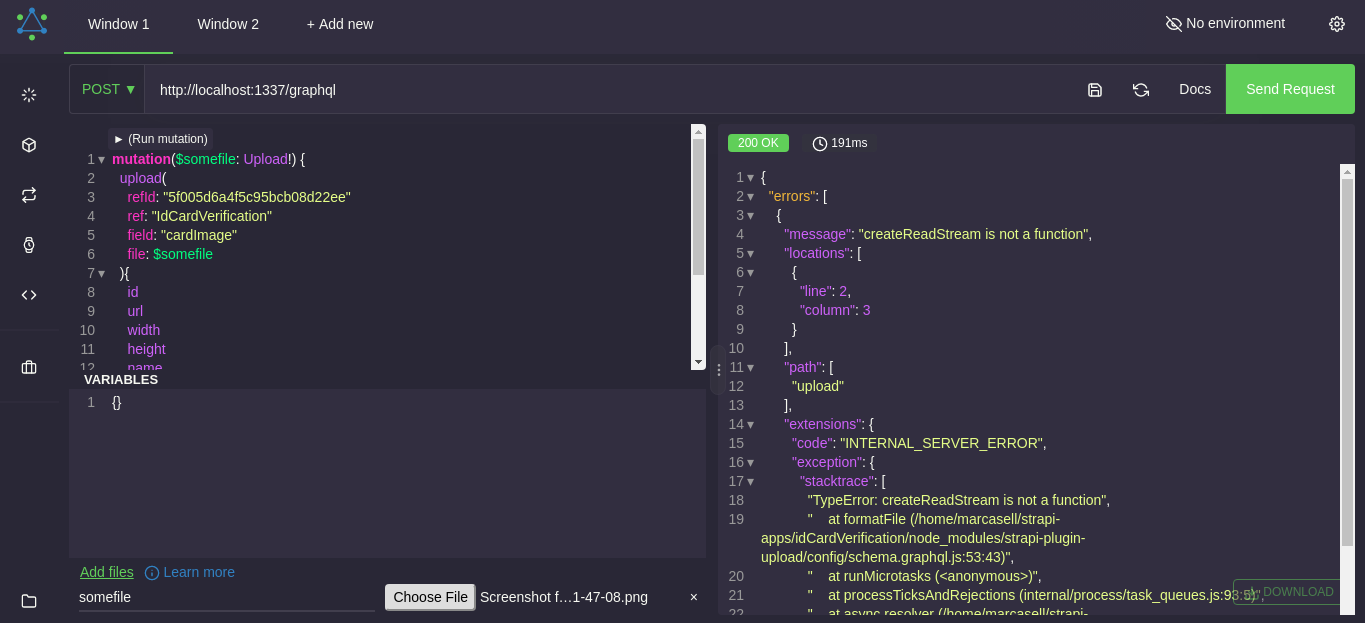Refresh schema with the reload icon beside Docs
The width and height of the screenshot is (1365, 623).
click(1141, 89)
